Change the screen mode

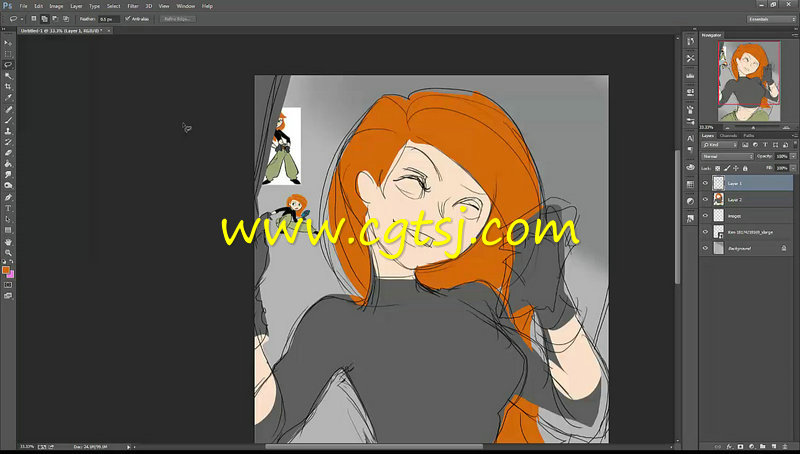click(8, 295)
